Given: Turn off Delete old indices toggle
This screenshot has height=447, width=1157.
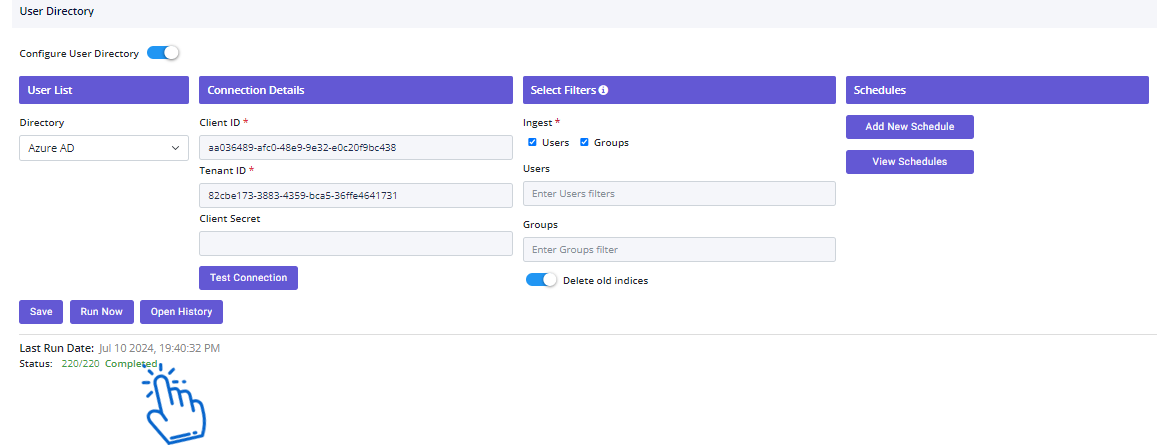Looking at the screenshot, I should point(541,280).
